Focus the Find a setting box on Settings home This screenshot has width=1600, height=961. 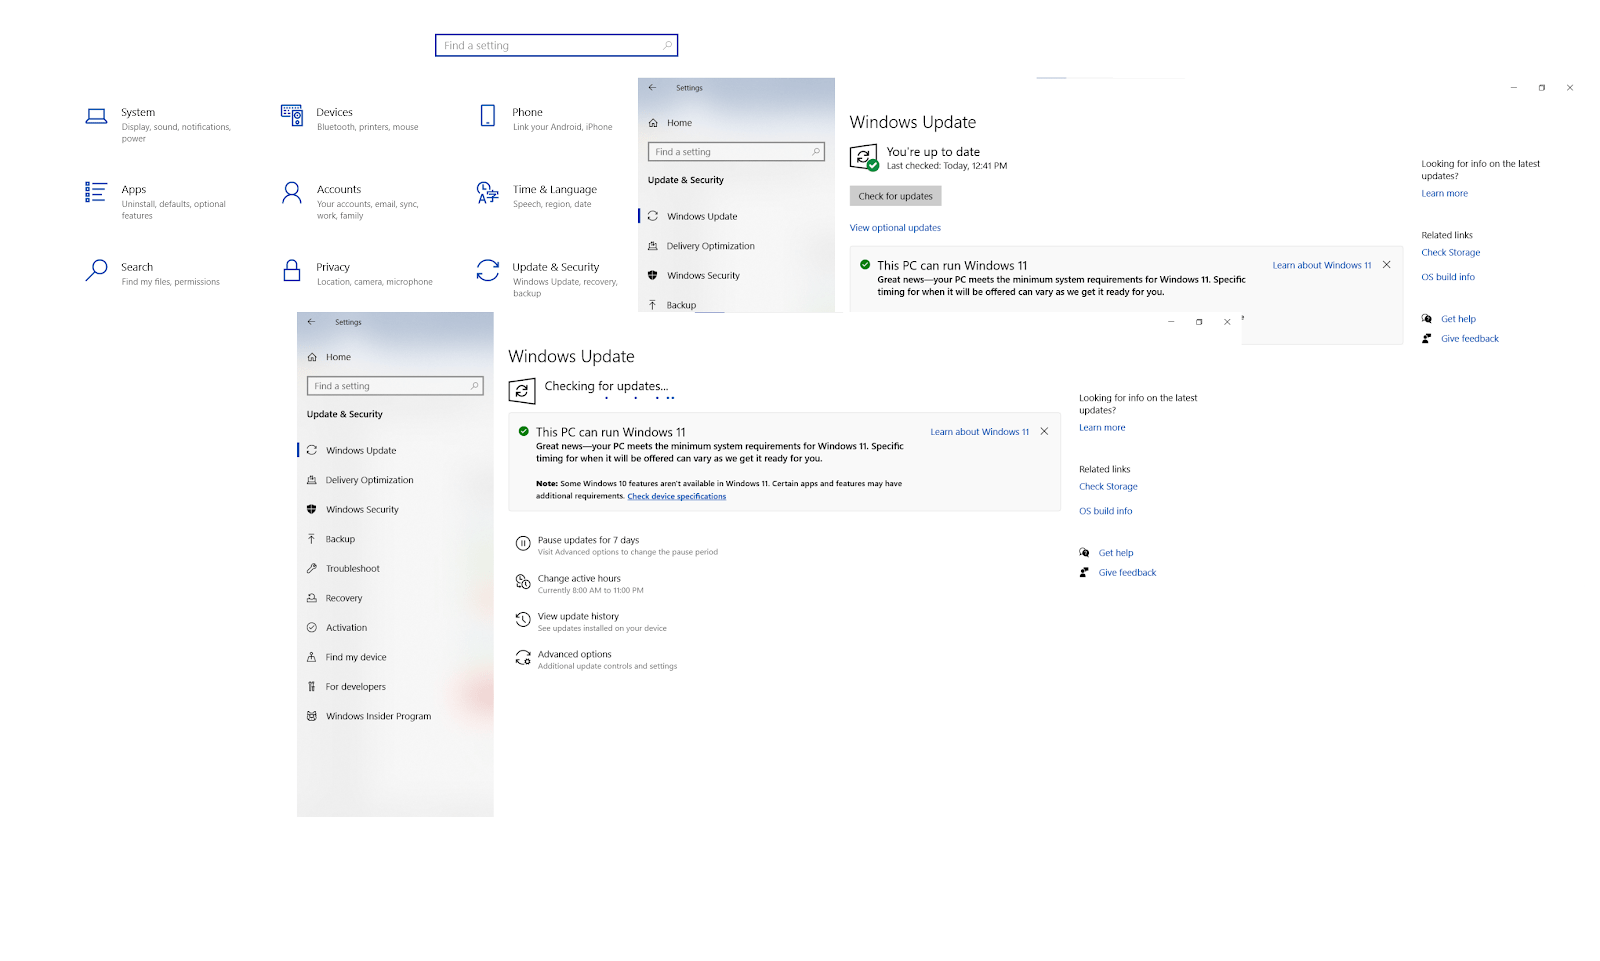coord(557,45)
